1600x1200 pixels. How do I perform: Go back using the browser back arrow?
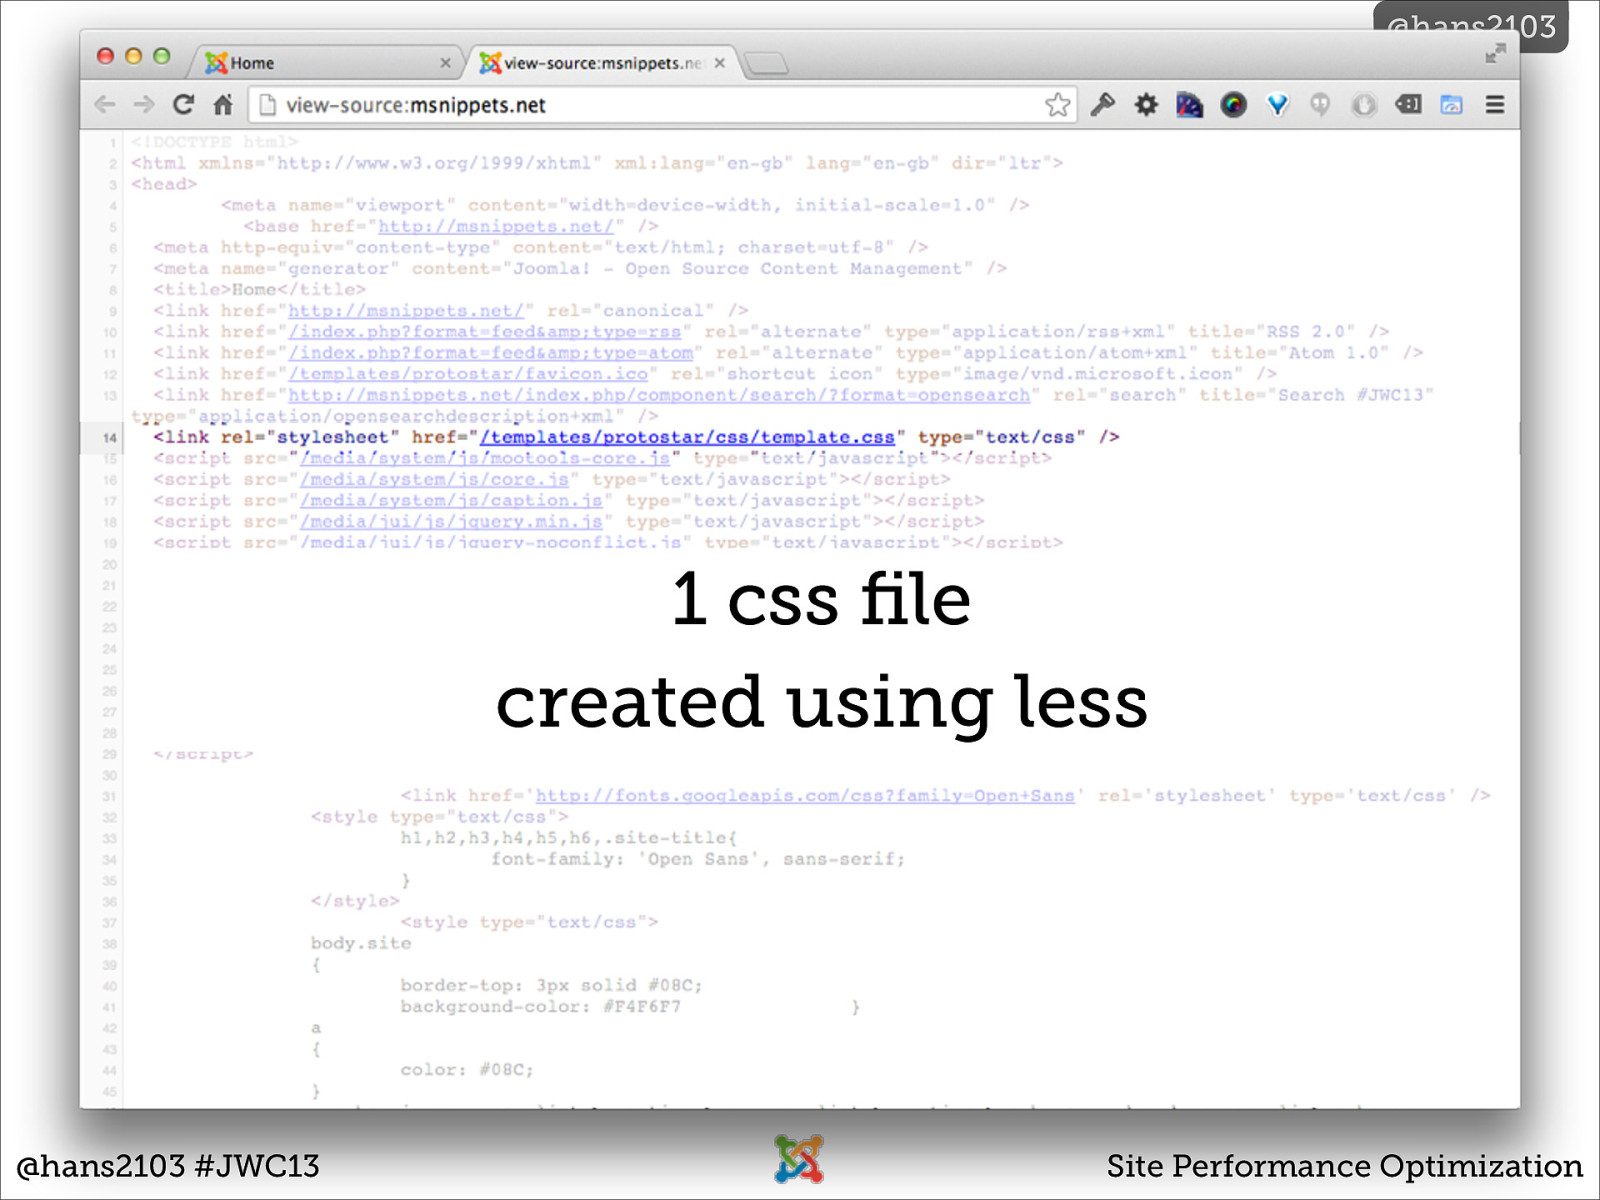(104, 105)
